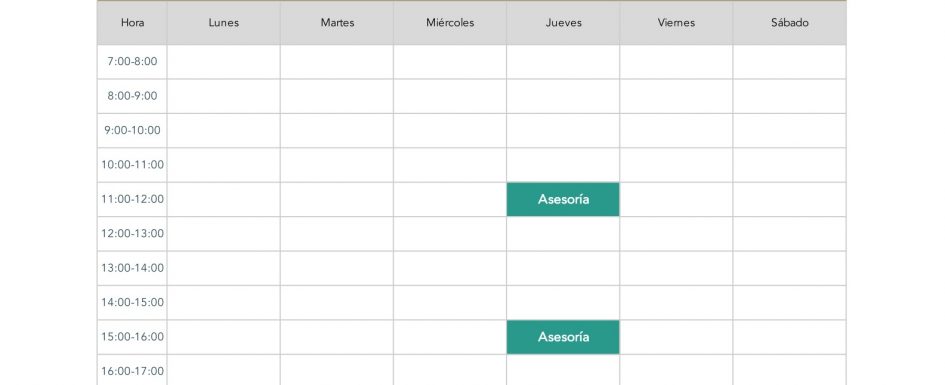Select the 7:00-8:00 time row label
The image size is (945, 385).
point(132,61)
